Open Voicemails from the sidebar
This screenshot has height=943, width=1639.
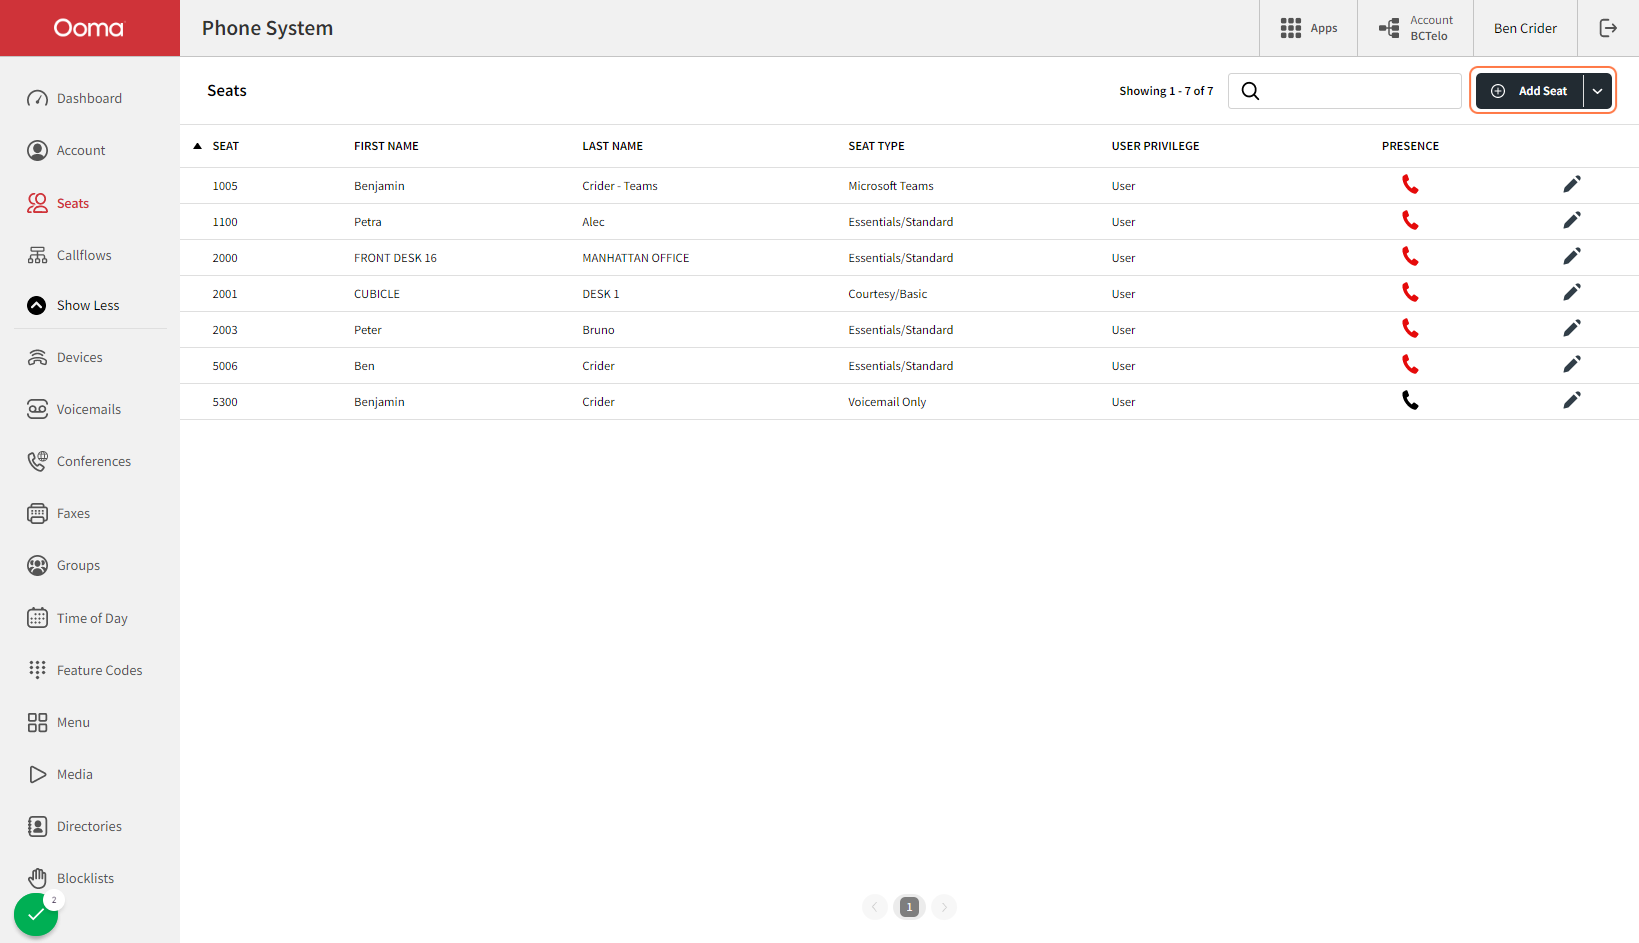[74, 409]
